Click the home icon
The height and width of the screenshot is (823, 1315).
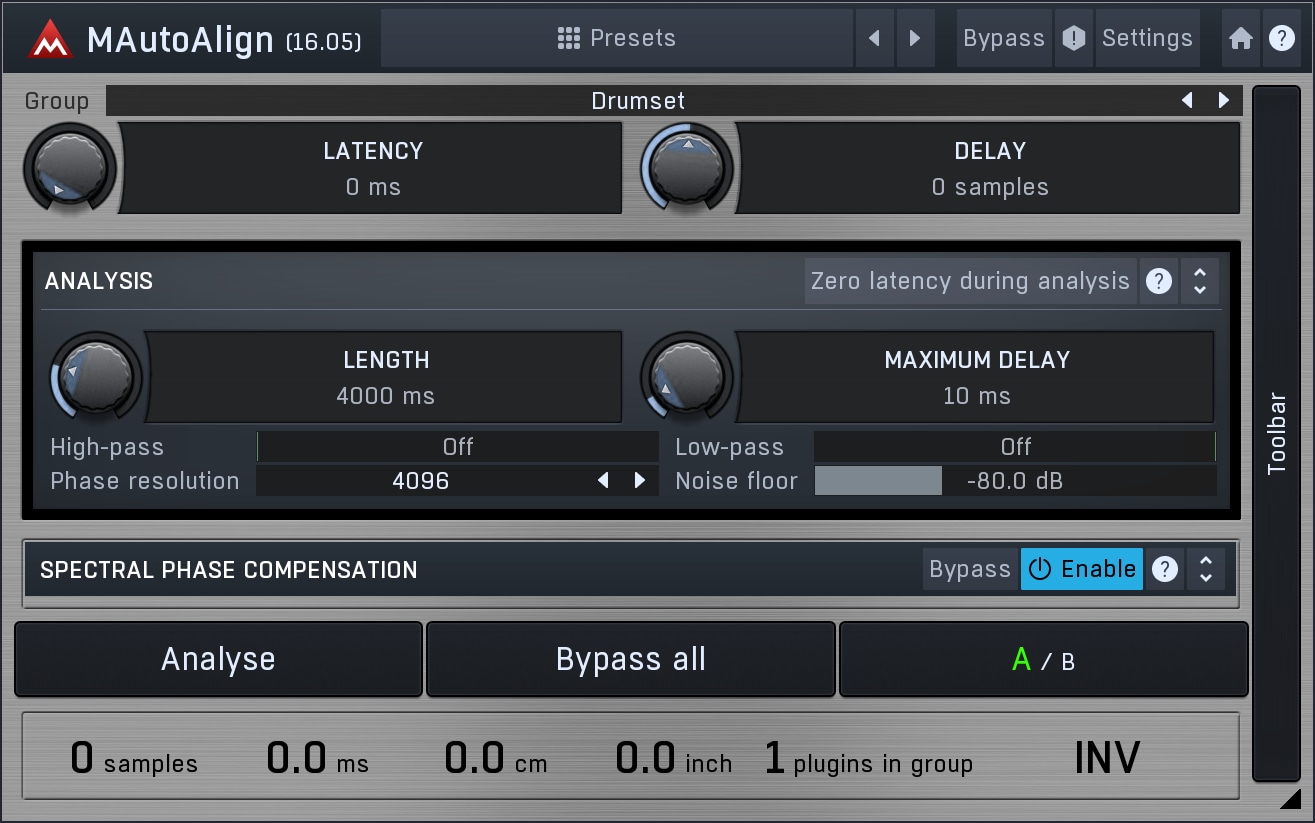[1241, 38]
